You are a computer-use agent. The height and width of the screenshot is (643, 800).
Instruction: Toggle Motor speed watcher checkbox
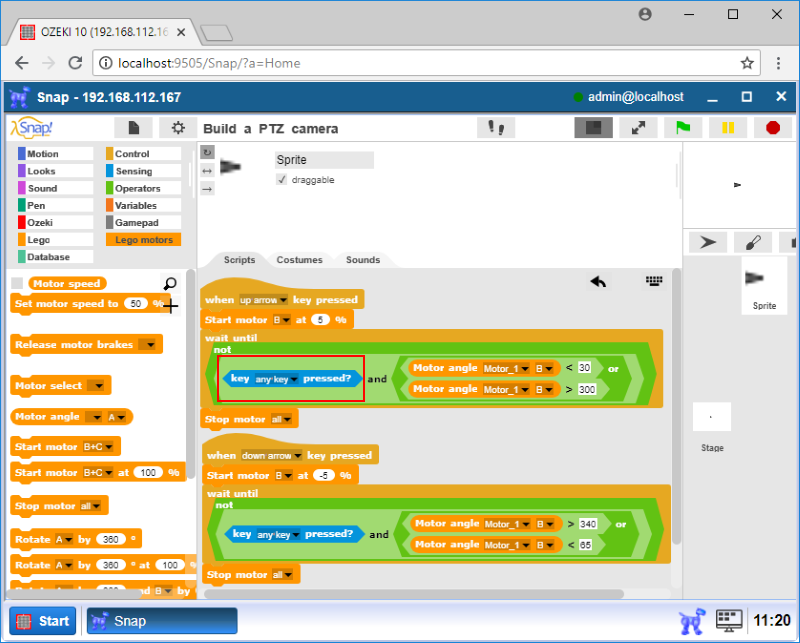pyautogui.click(x=17, y=283)
